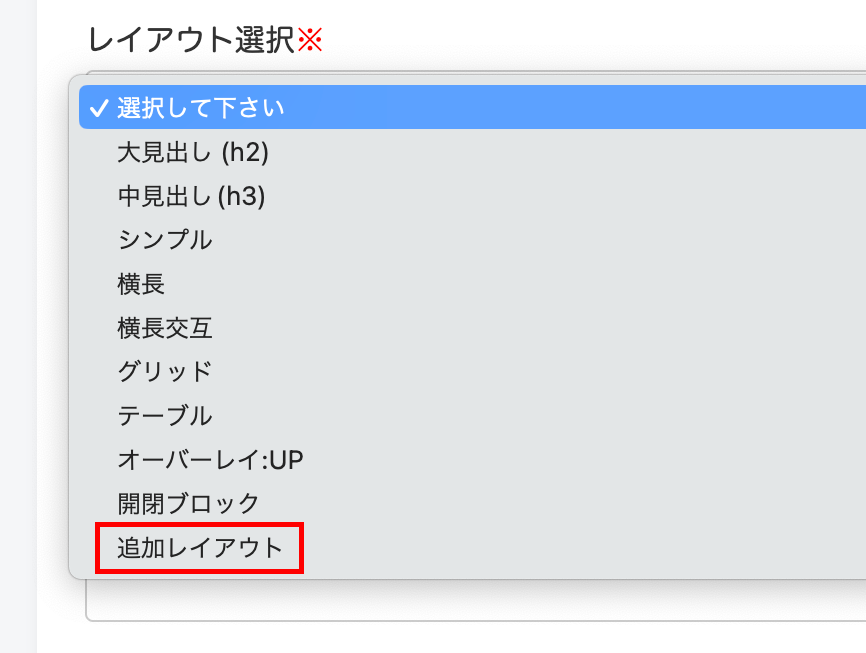
Task: Choose テーブル from the list
Action: point(165,415)
